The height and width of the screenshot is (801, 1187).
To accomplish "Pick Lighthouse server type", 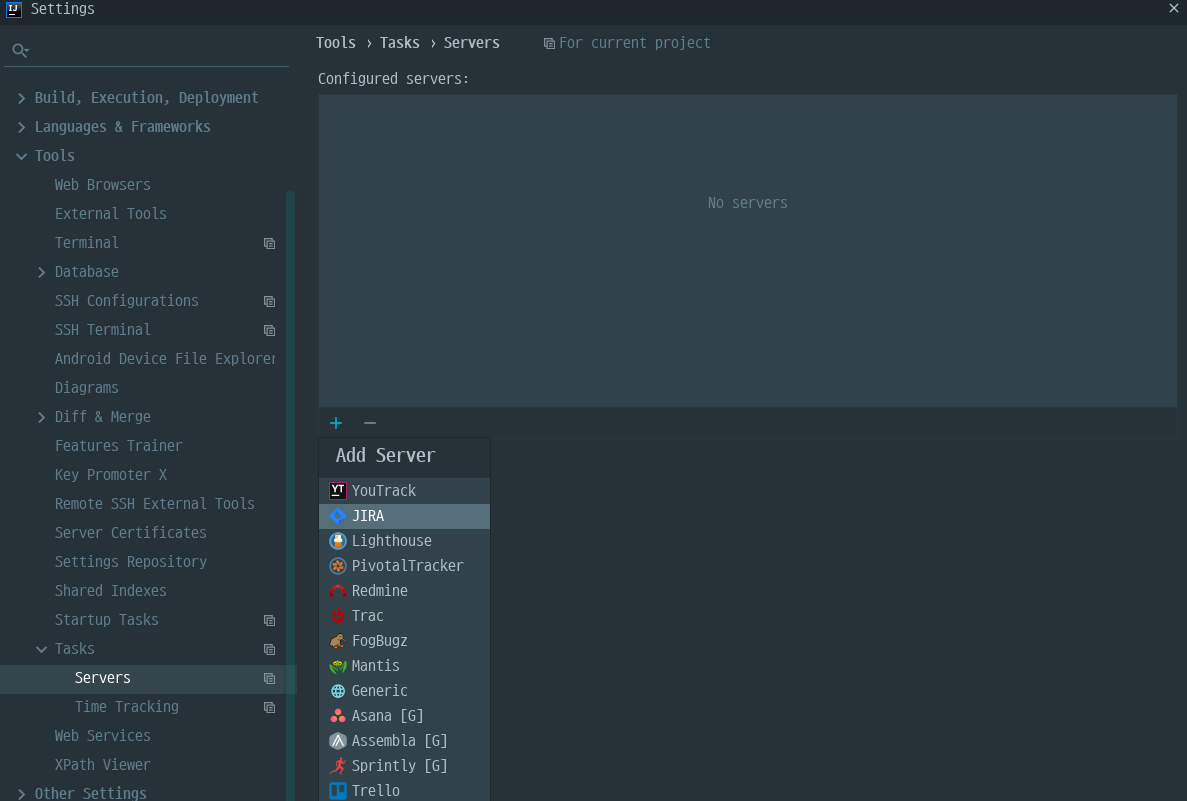I will 404,541.
